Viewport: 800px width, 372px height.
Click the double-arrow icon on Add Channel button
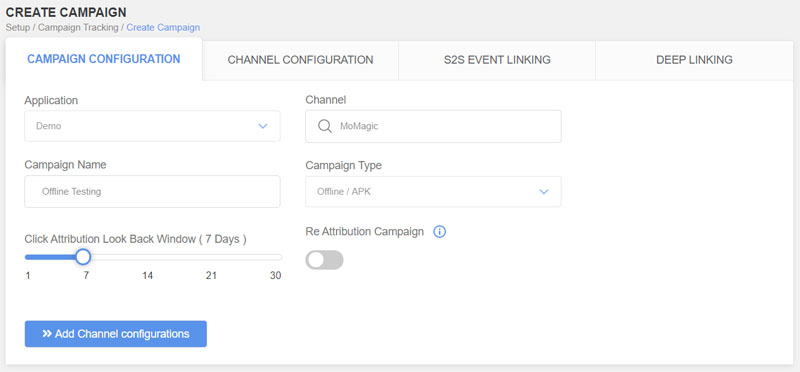[47, 334]
